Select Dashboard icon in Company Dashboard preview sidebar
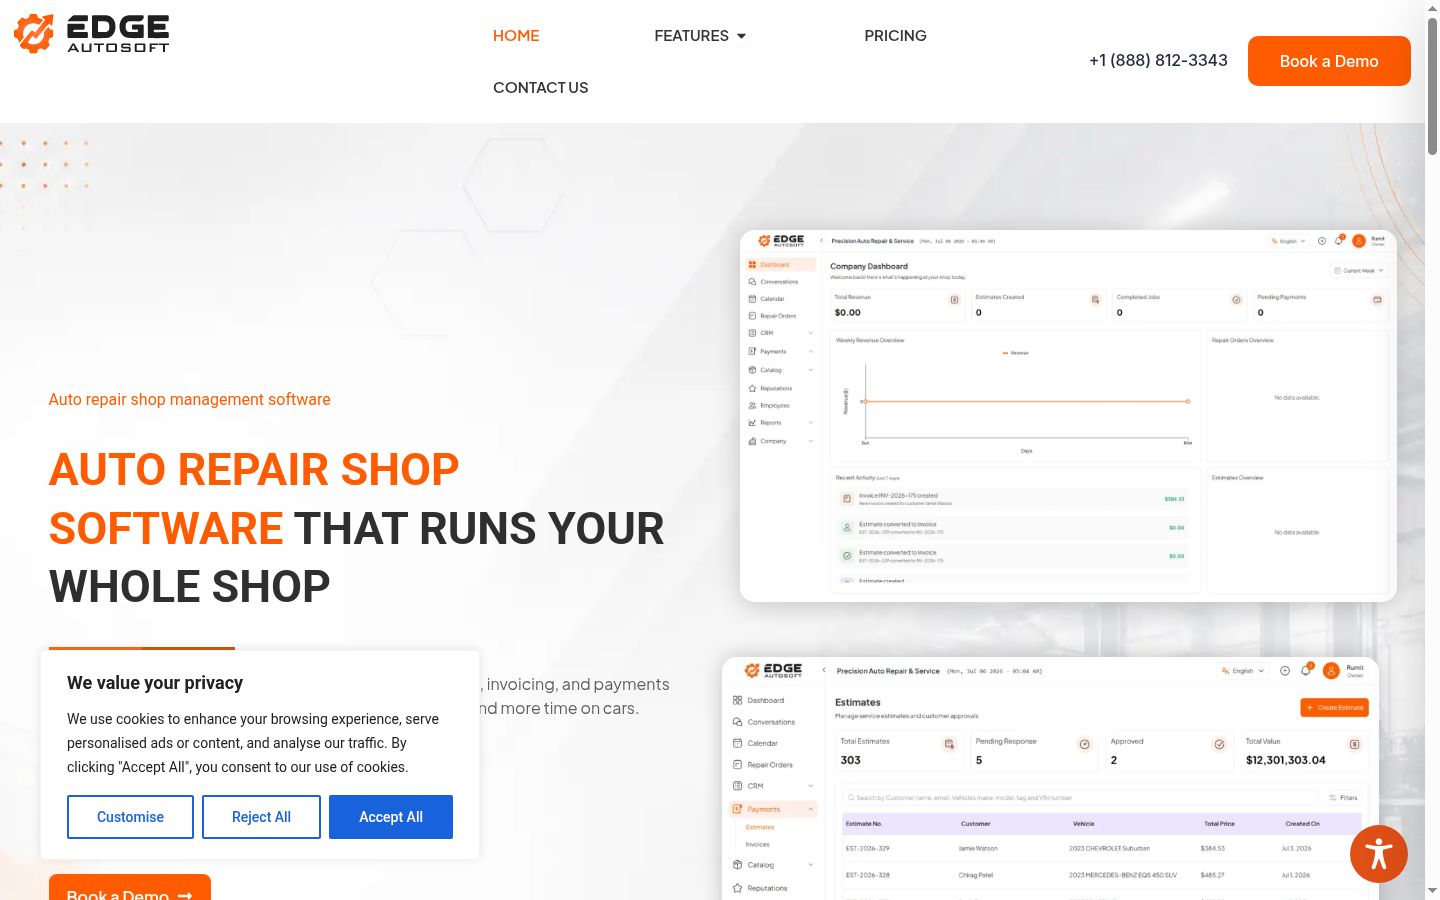 pos(752,265)
